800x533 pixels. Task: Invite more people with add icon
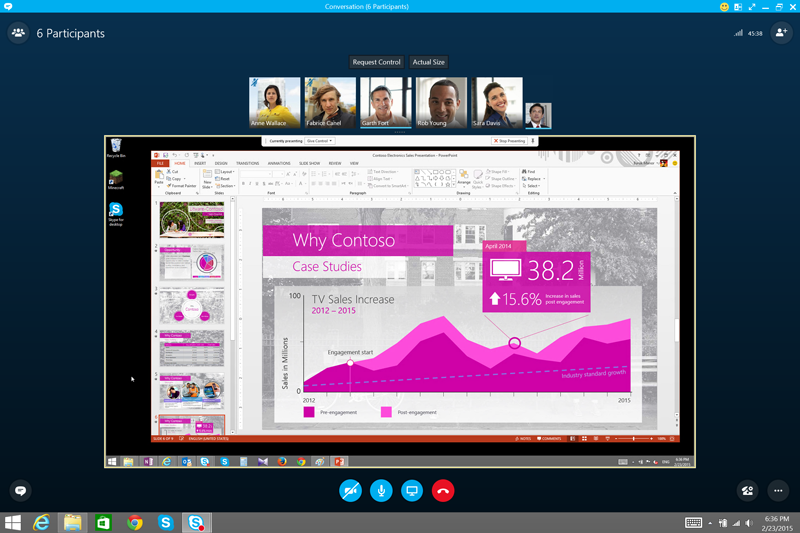click(x=781, y=33)
